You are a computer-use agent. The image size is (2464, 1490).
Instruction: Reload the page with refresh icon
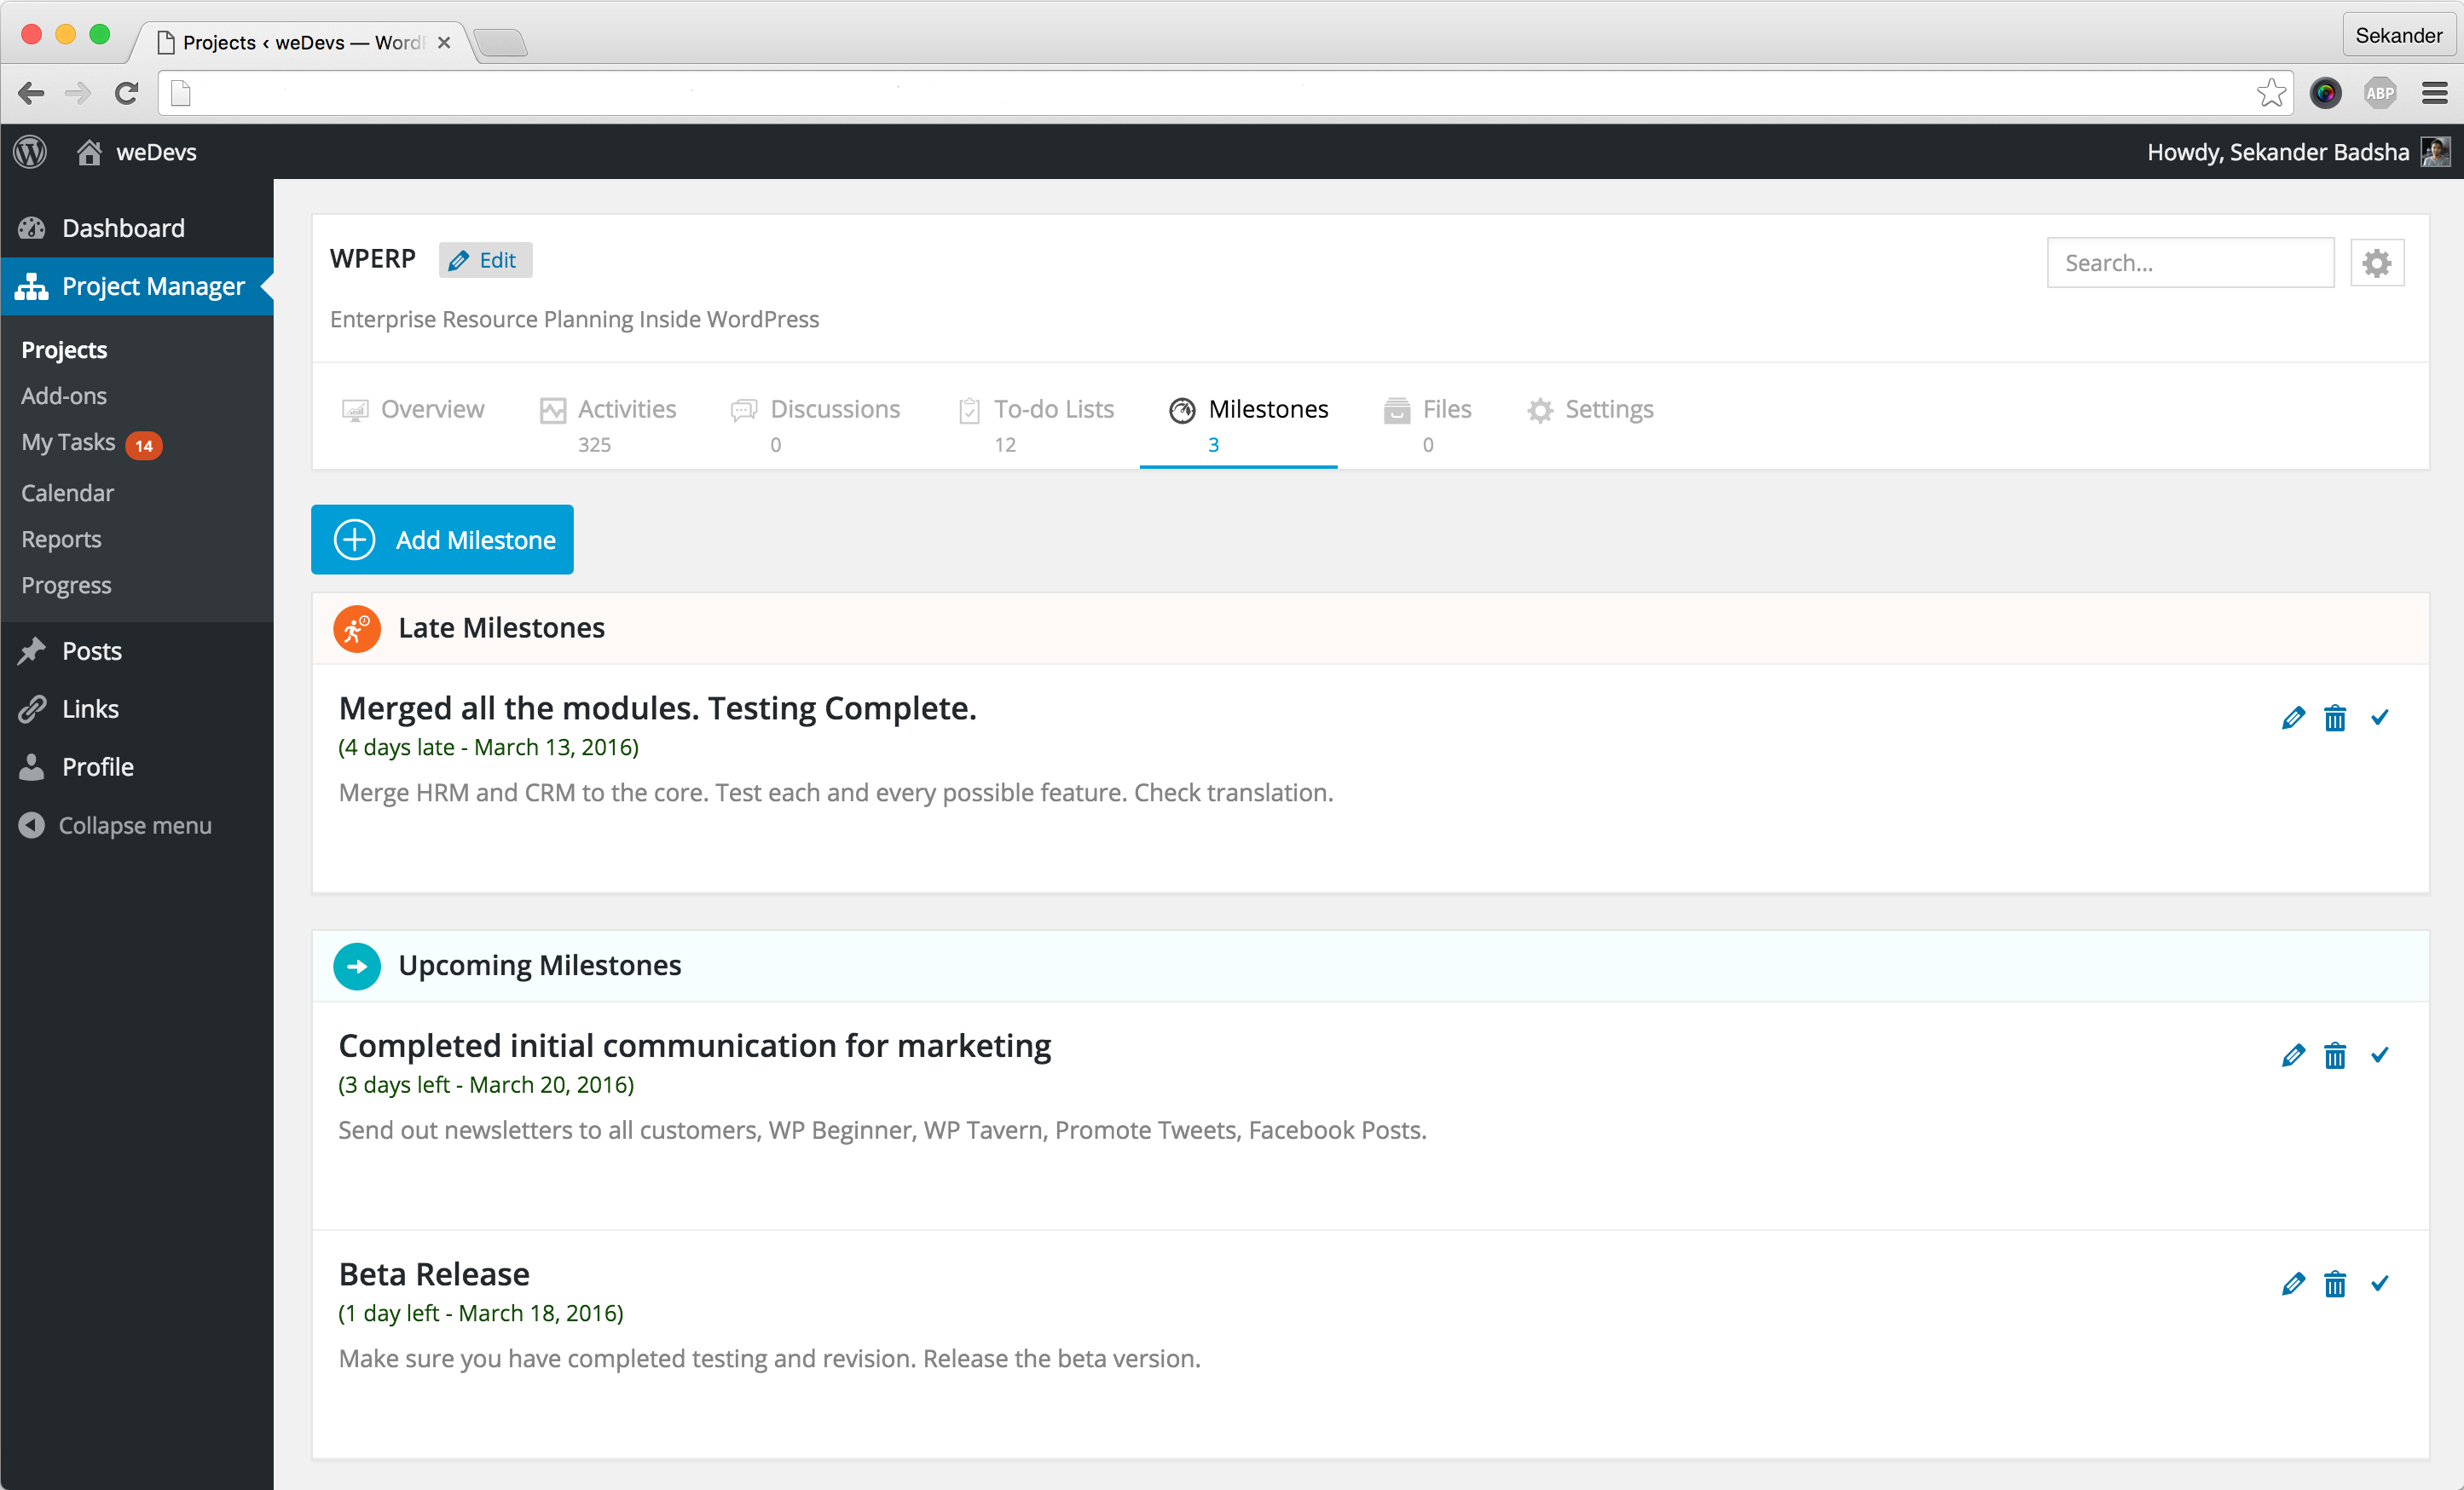(x=126, y=94)
